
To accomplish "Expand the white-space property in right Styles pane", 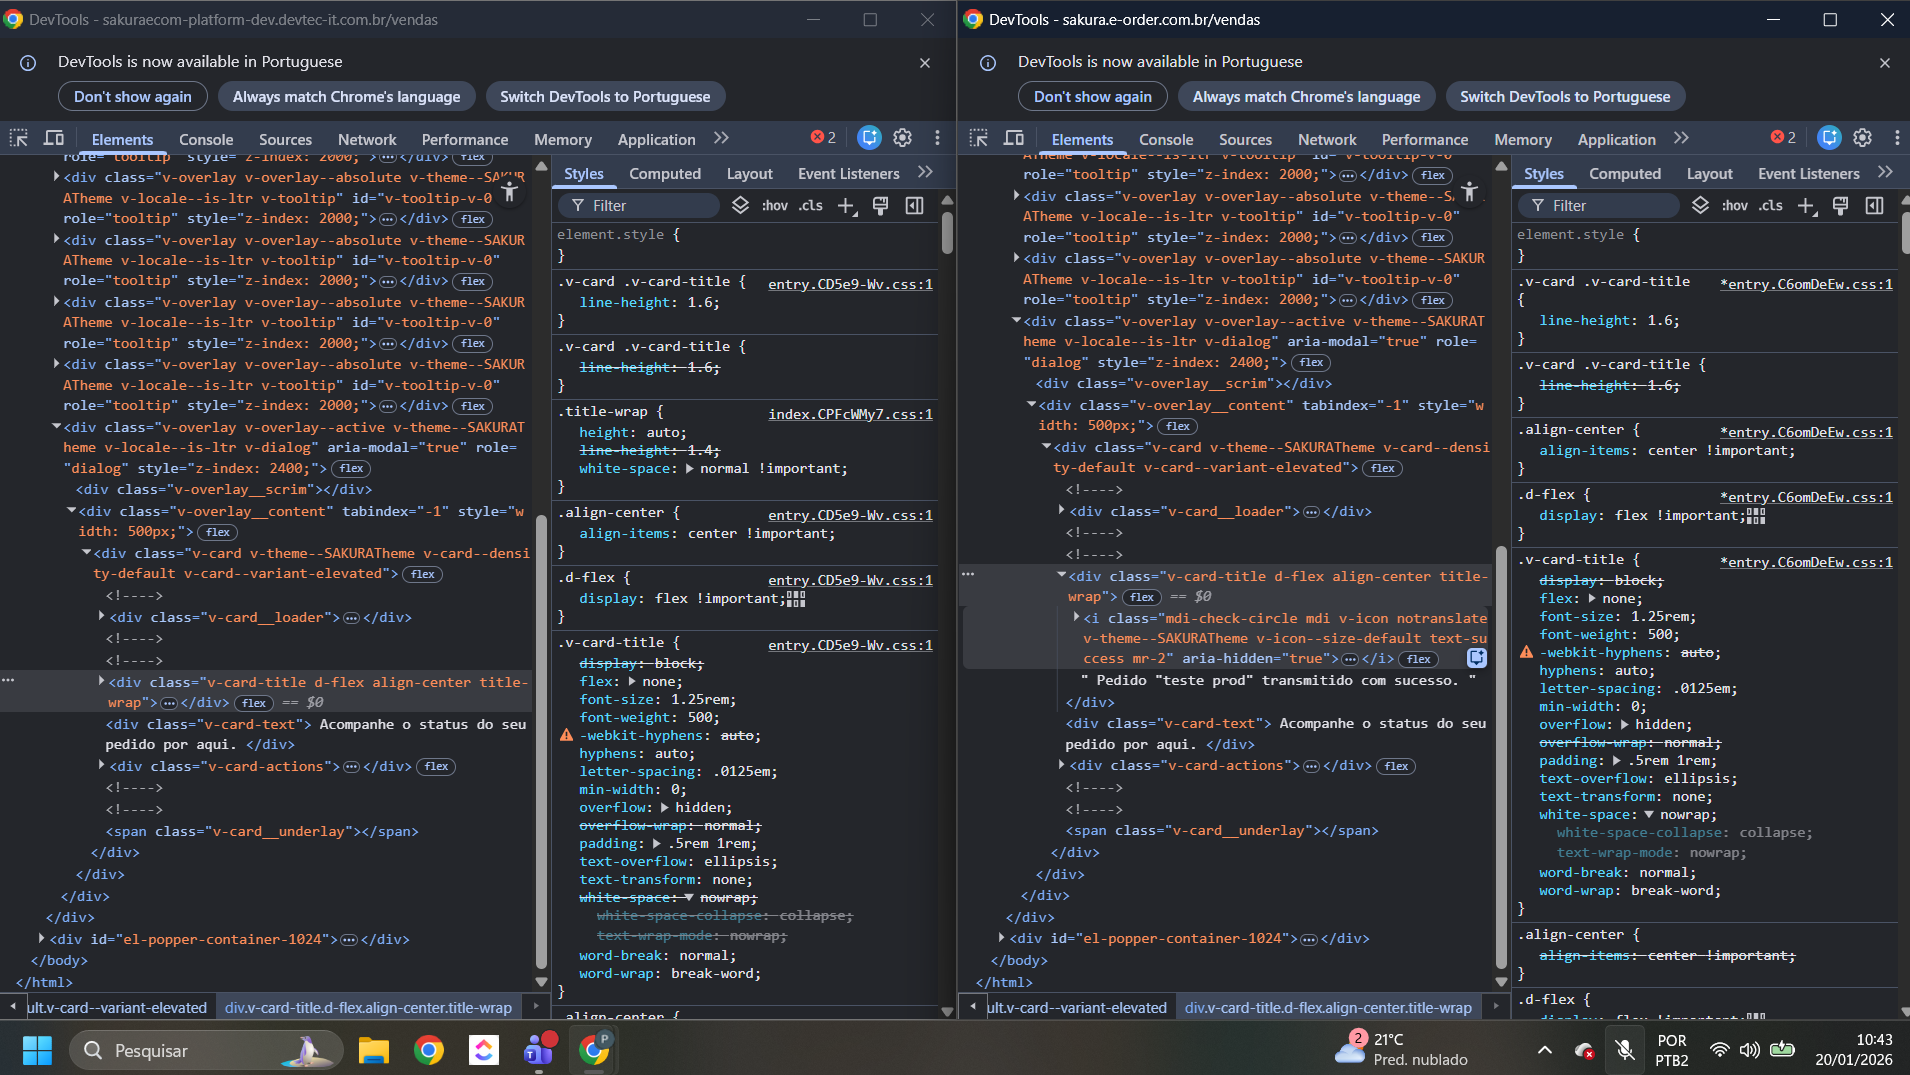I will 1648,815.
